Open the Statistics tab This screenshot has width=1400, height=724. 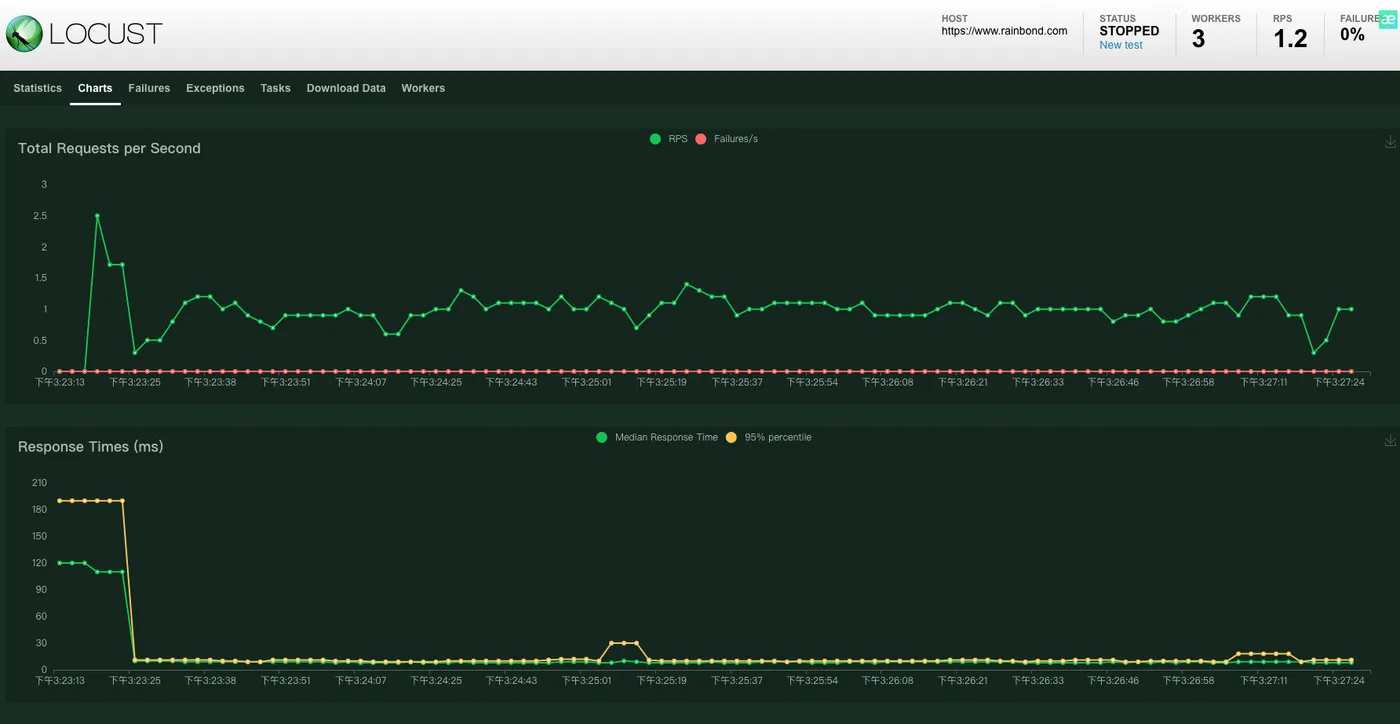[38, 88]
